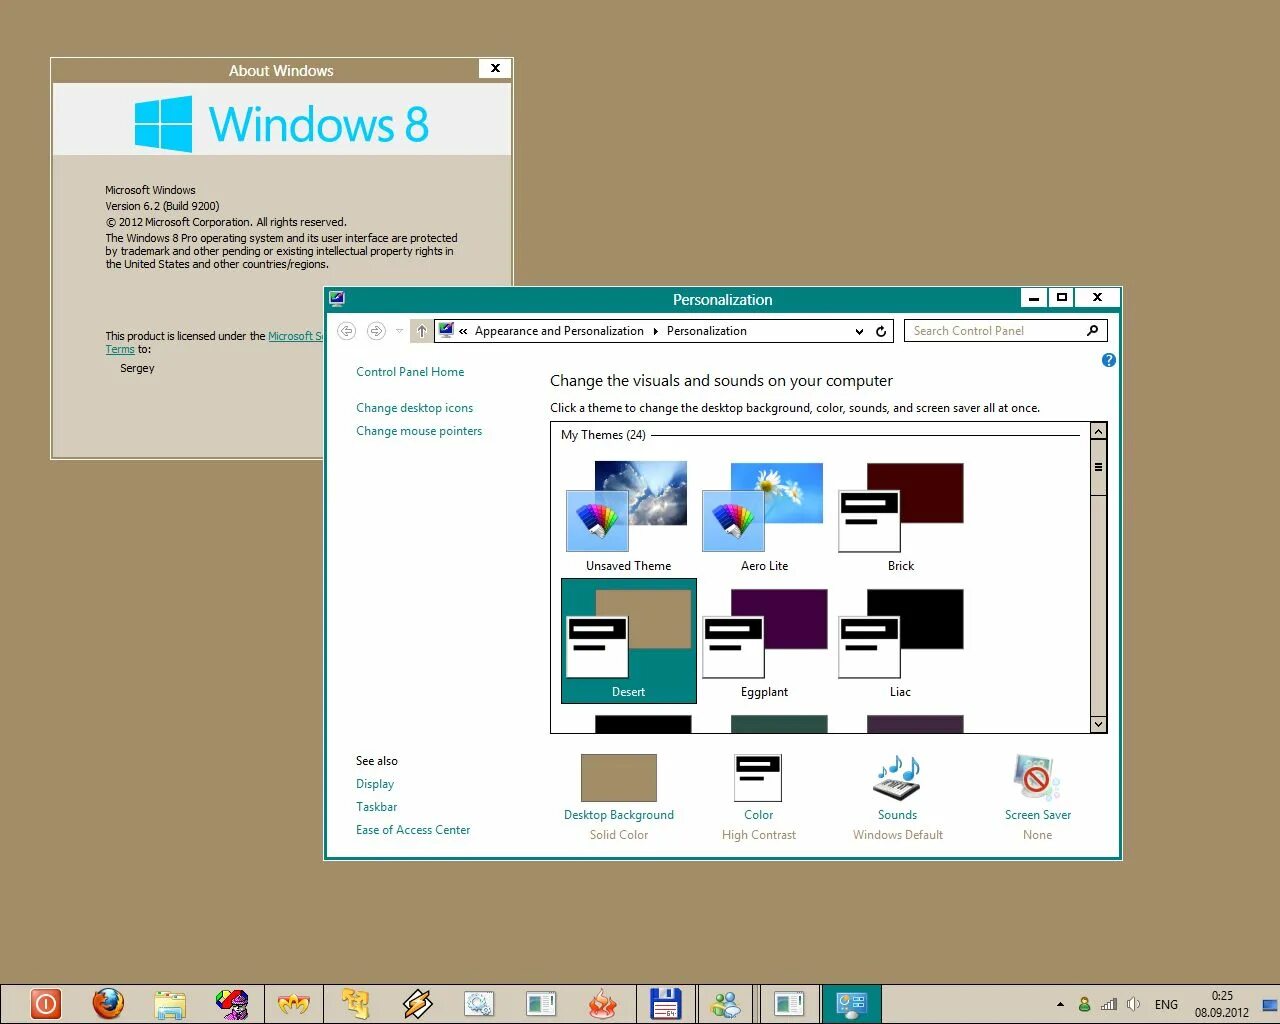Open the colorful hat taskbar icon

coord(232,1003)
